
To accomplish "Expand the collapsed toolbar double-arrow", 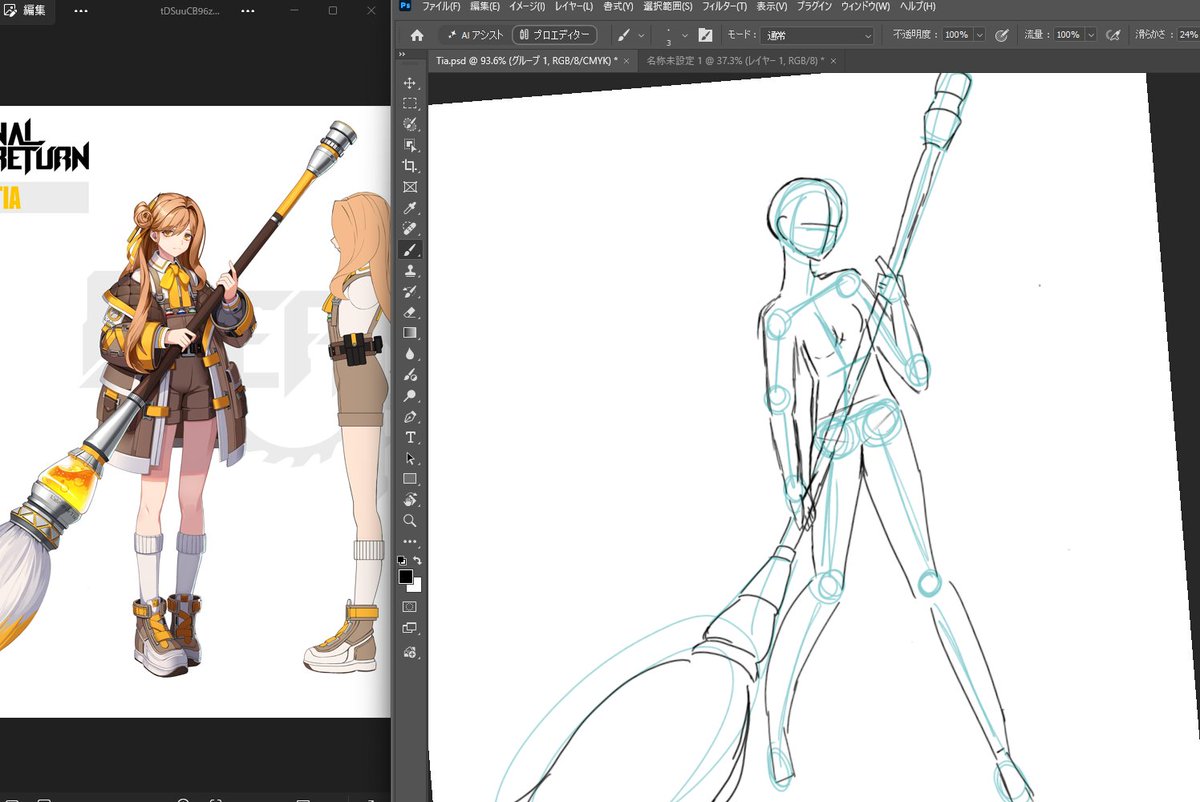I will coord(402,55).
